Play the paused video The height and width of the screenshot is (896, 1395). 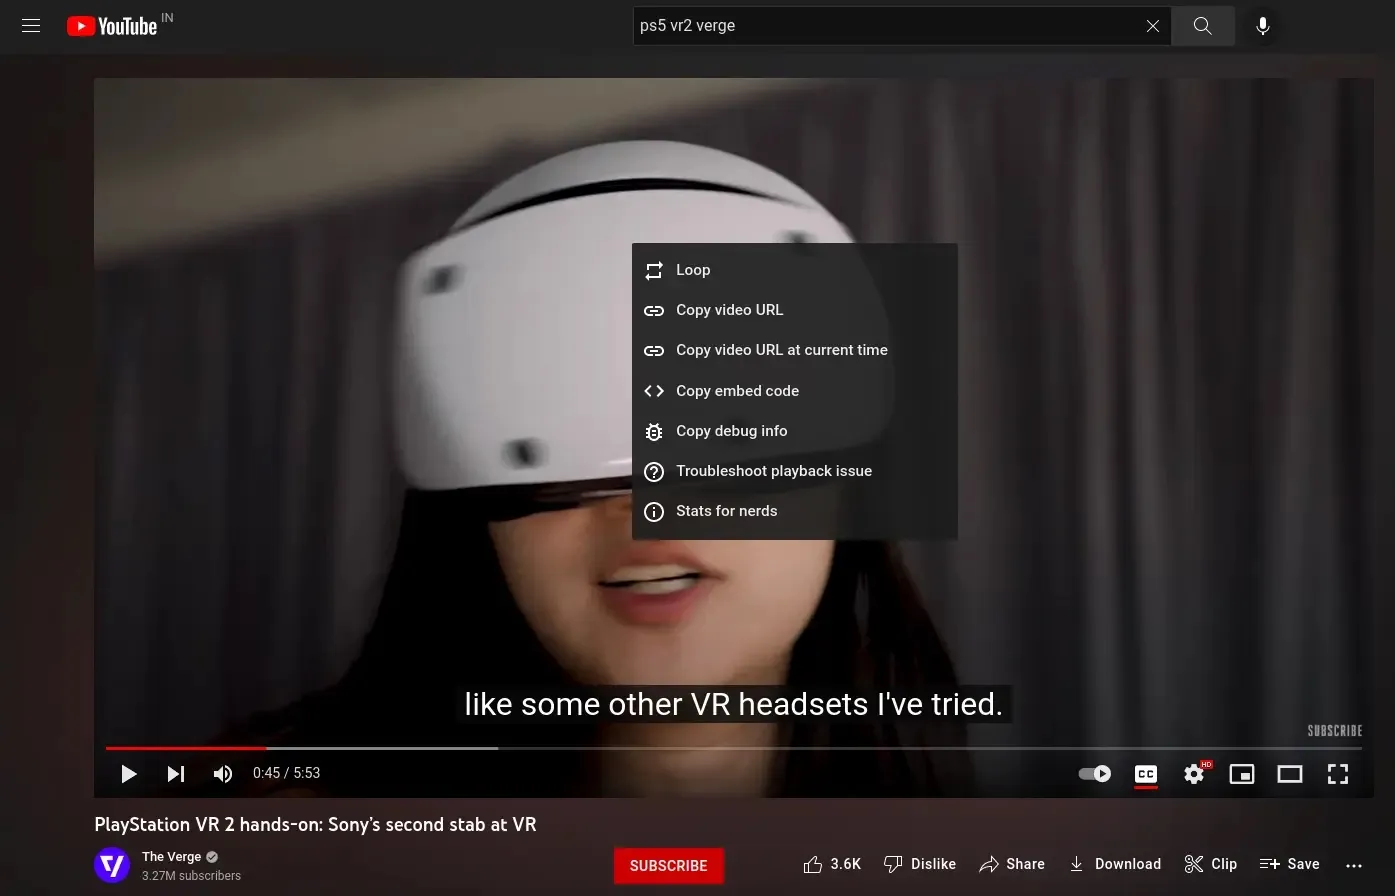click(x=128, y=773)
